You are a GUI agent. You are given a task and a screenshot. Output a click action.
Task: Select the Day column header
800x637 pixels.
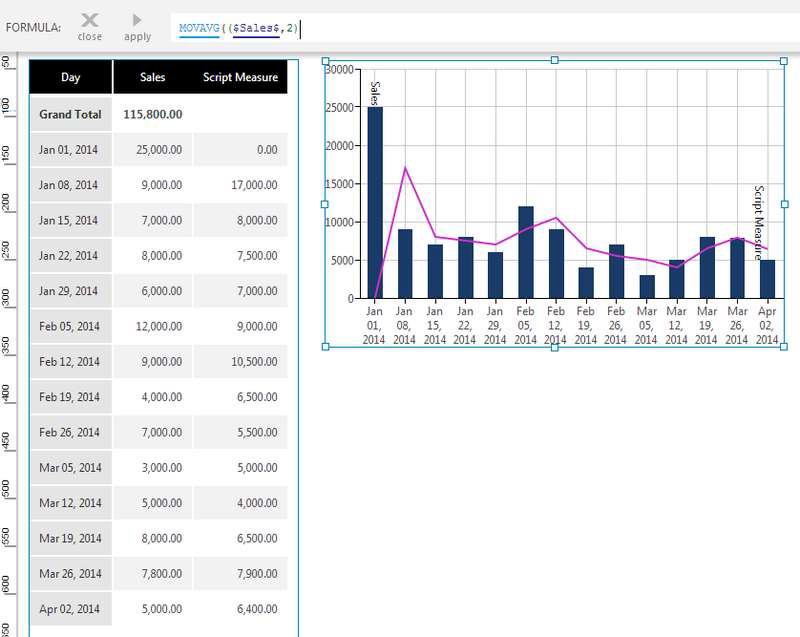click(70, 77)
